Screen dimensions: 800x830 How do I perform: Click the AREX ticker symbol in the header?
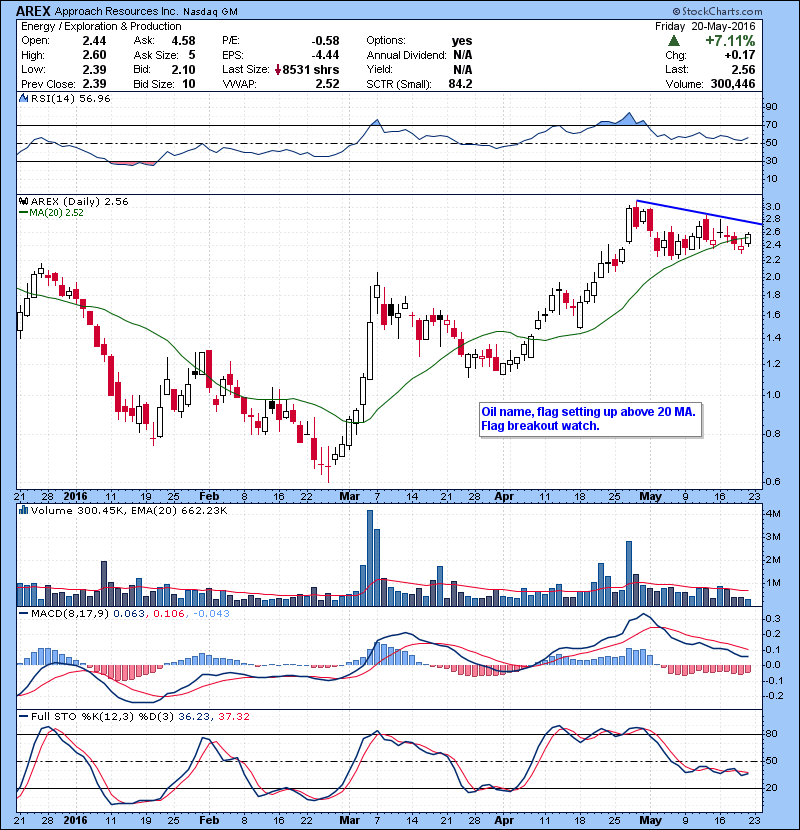coord(33,11)
